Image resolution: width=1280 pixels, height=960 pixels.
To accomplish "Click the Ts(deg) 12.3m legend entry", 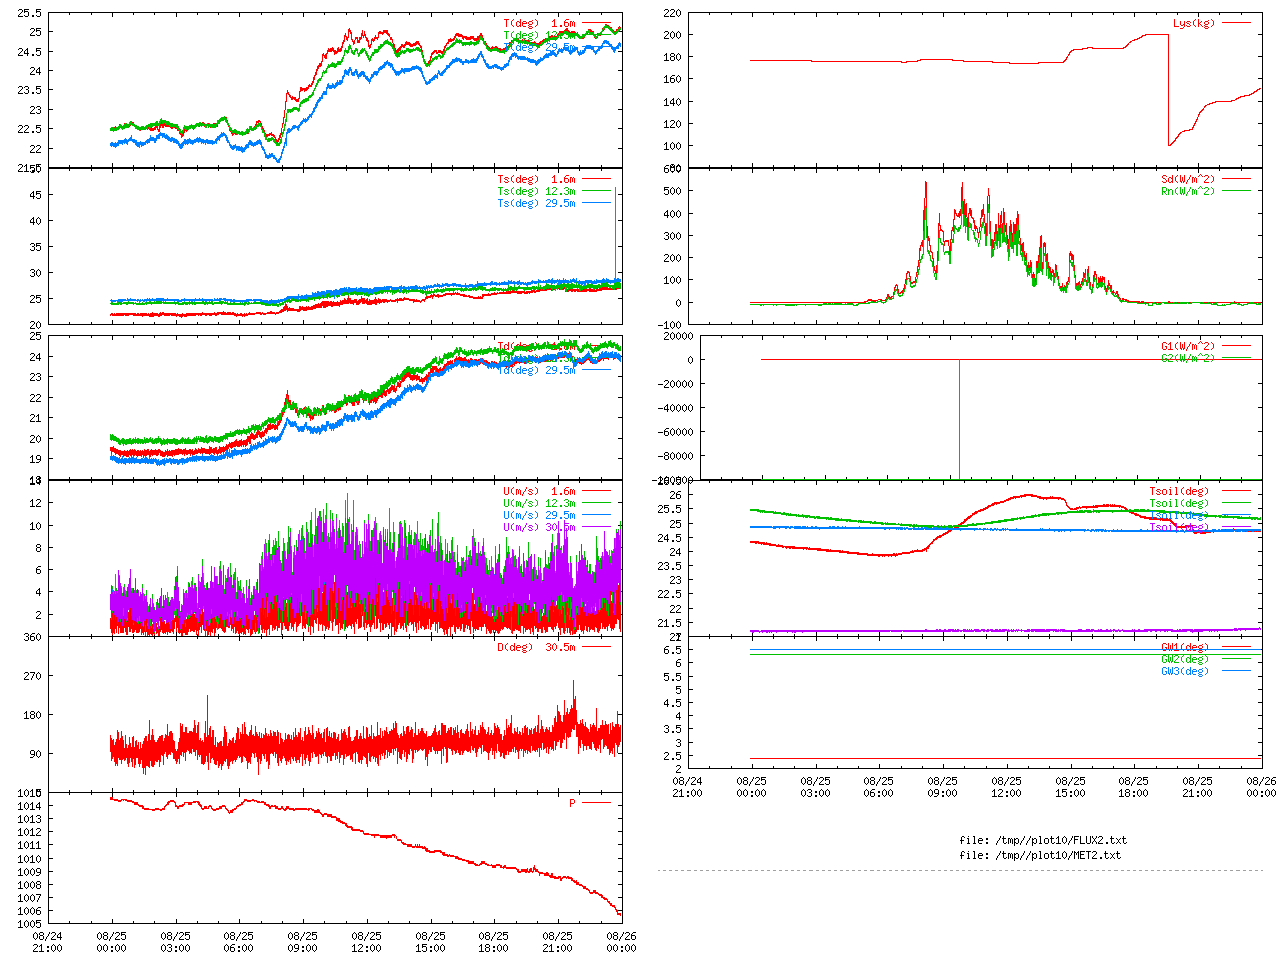I will 553,192.
